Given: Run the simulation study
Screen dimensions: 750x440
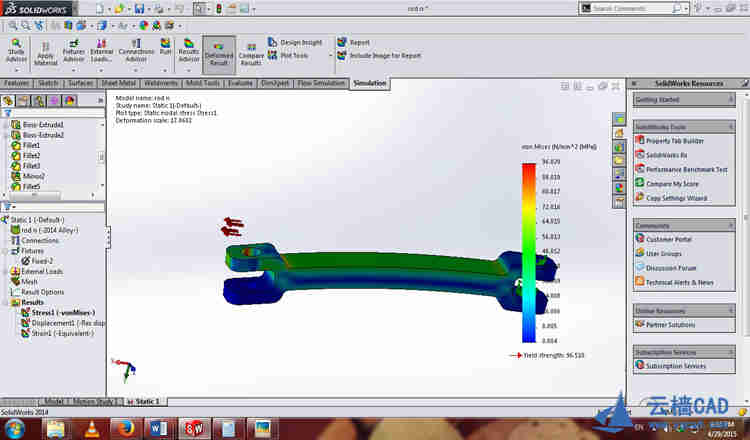Looking at the screenshot, I should click(165, 47).
